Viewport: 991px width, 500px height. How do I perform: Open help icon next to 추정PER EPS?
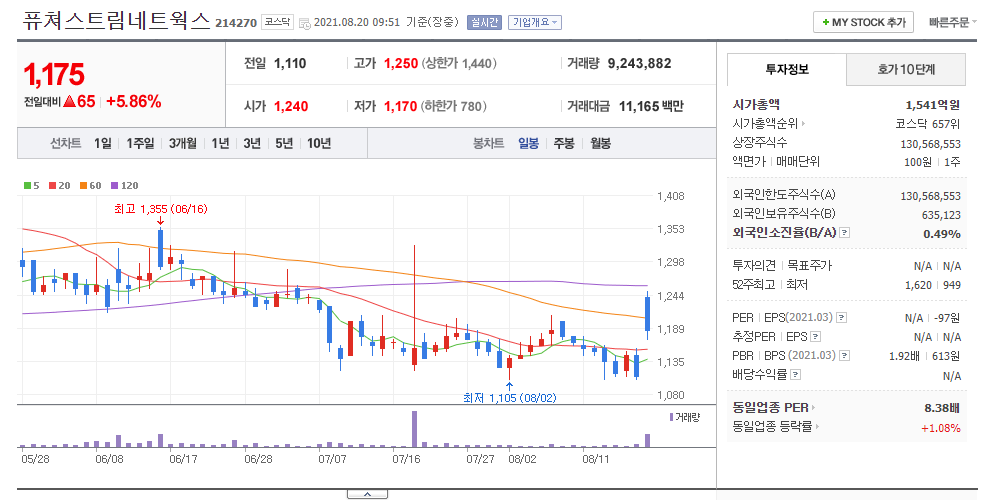click(816, 337)
